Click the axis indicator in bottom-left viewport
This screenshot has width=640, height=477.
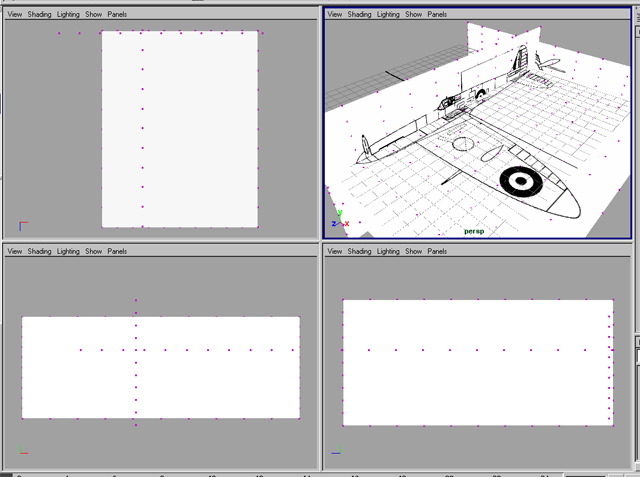(x=24, y=450)
